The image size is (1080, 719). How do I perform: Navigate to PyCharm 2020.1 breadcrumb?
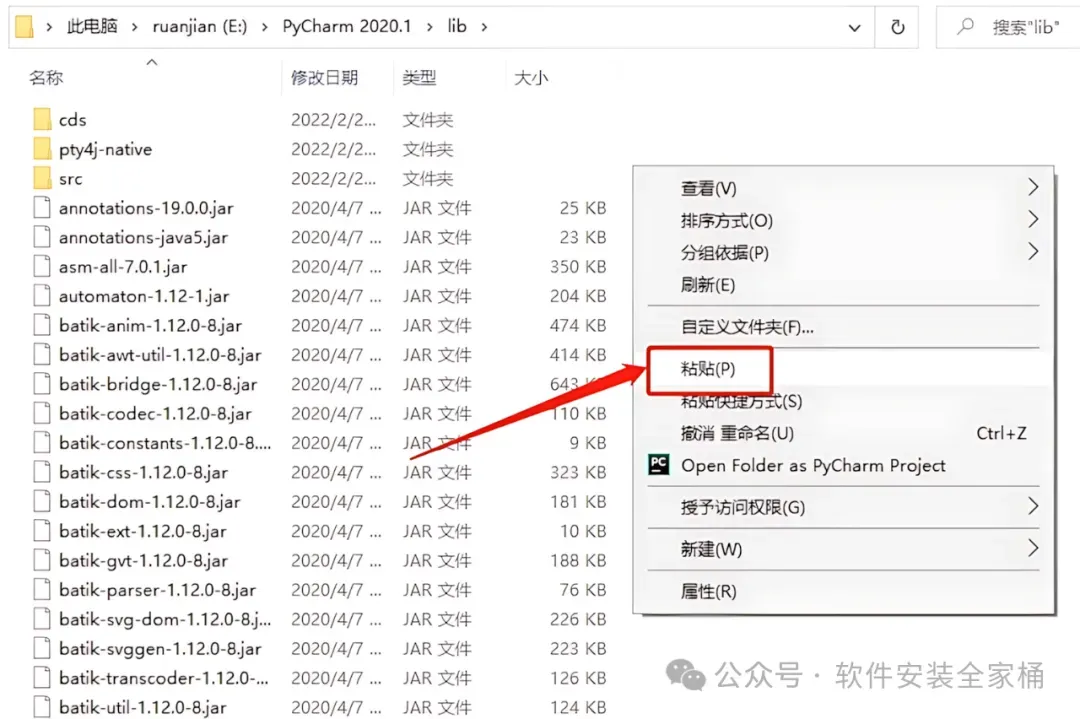346,27
